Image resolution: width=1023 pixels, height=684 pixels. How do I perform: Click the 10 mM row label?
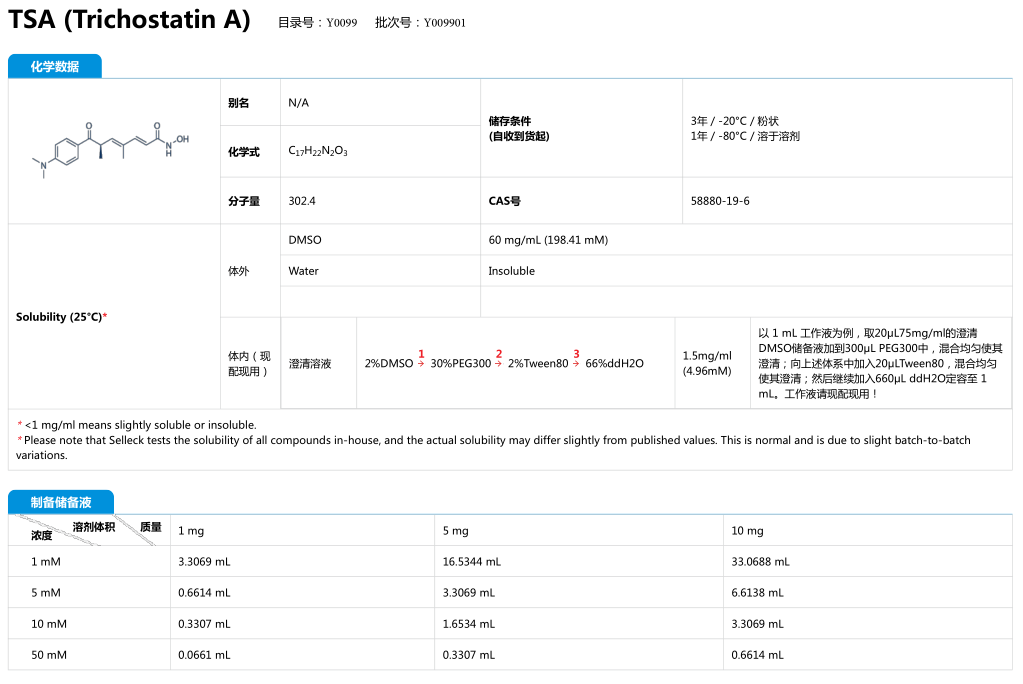49,624
